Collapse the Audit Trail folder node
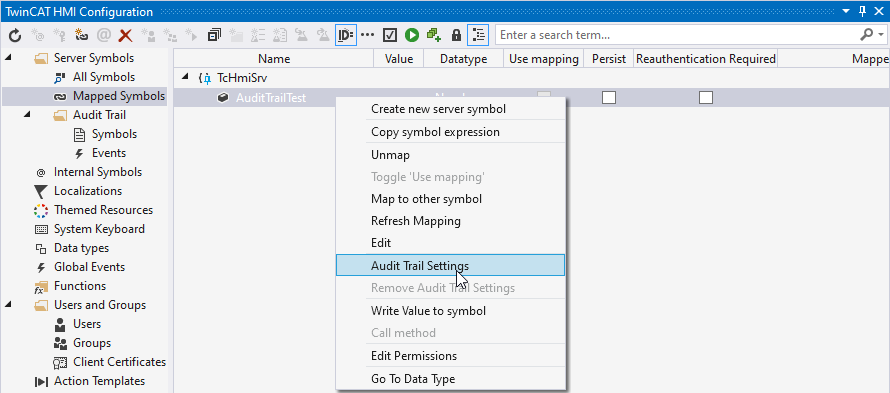The image size is (890, 393). (27, 115)
